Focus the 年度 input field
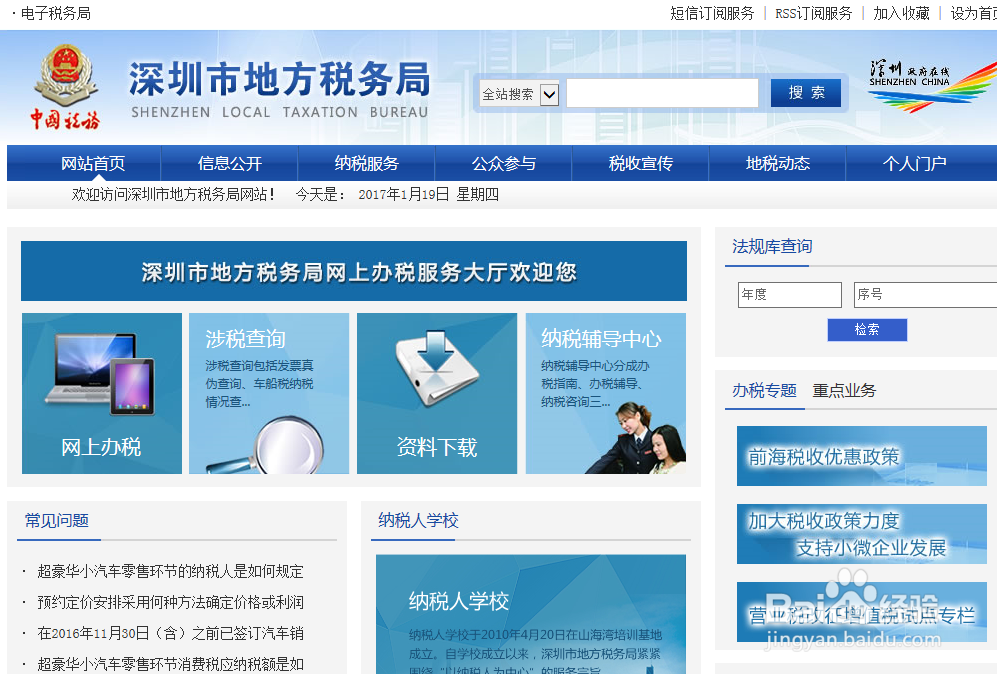 tap(790, 294)
